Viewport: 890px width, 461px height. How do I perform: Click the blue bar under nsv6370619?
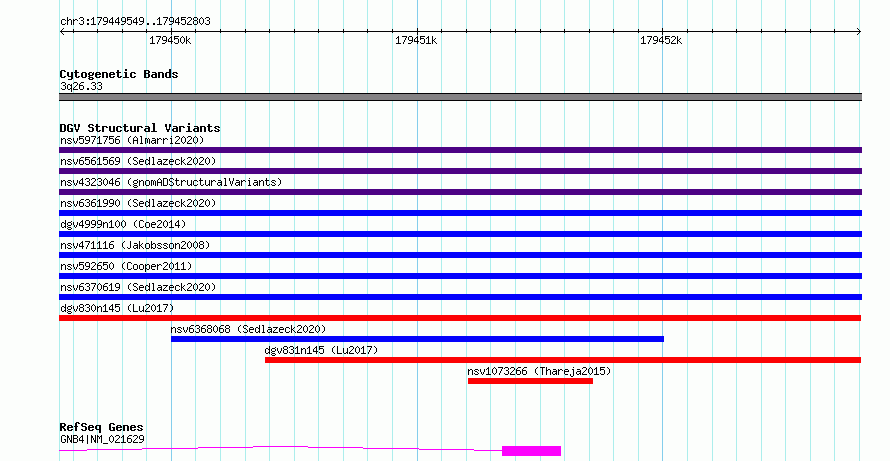tap(460, 297)
